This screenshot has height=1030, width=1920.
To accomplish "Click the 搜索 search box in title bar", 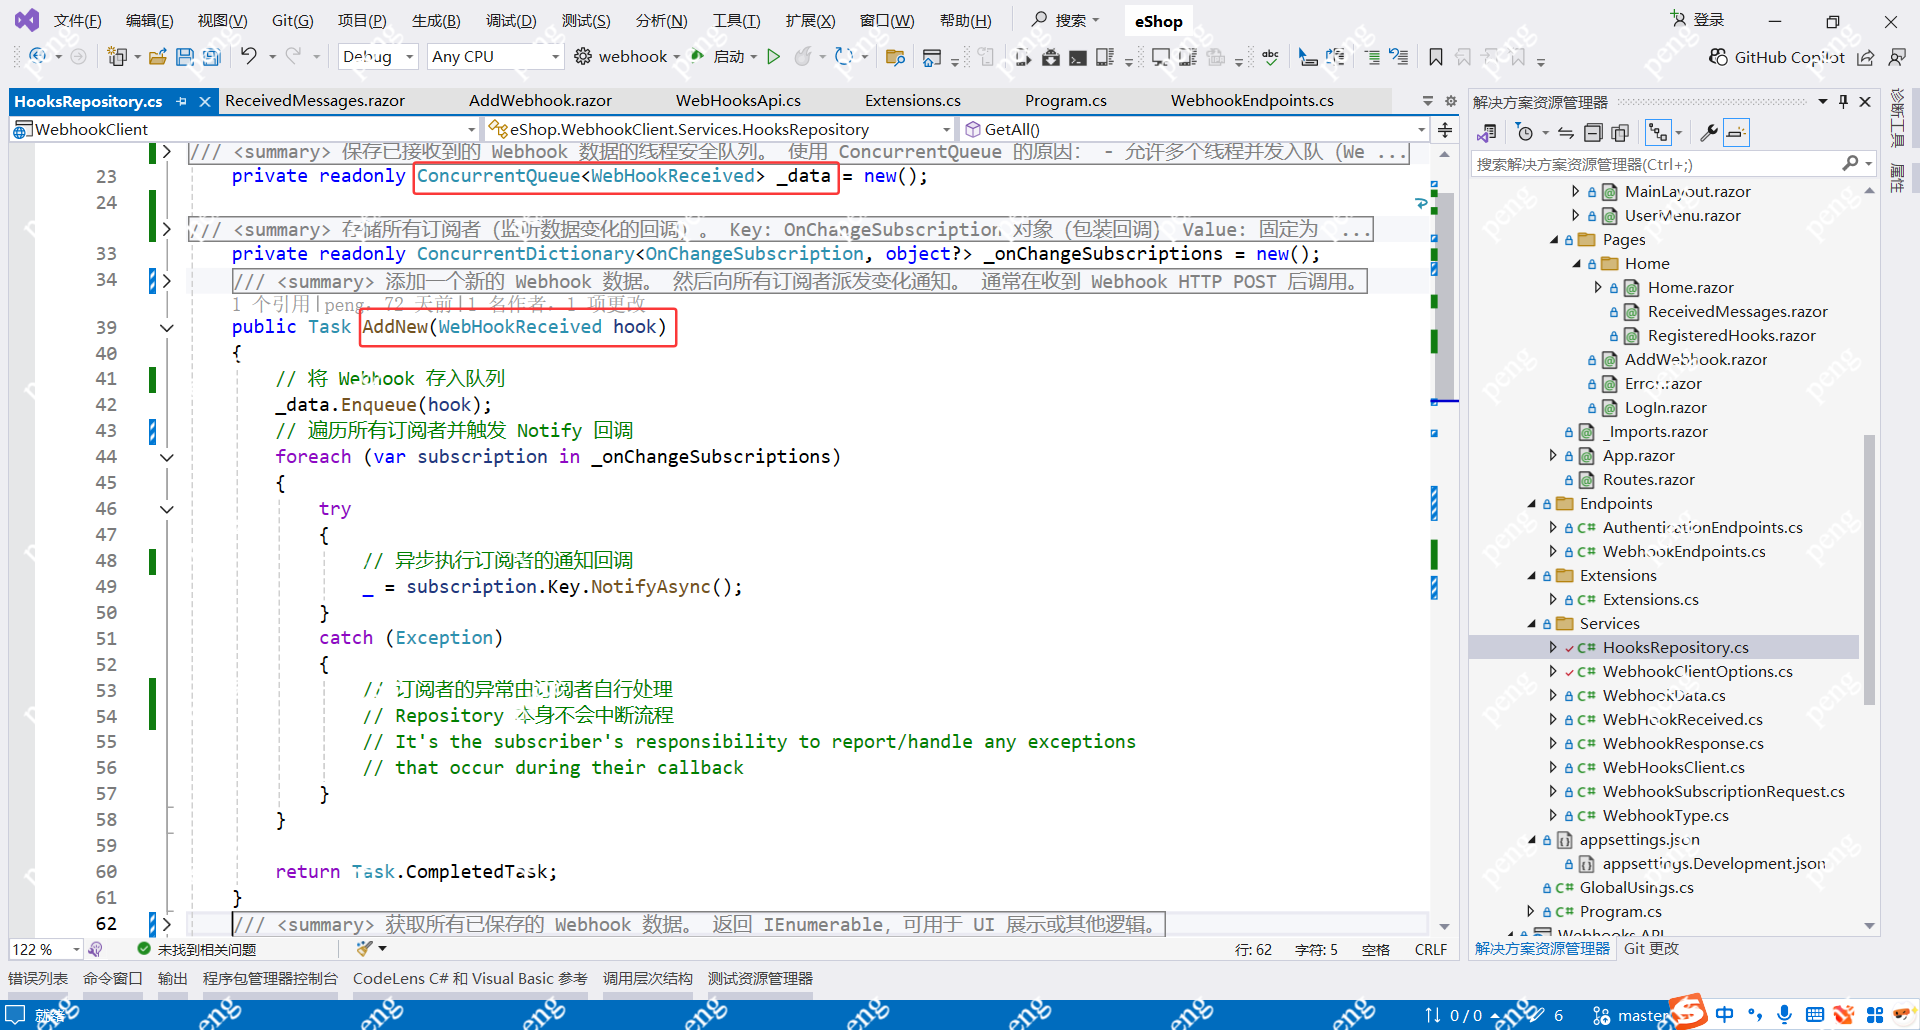I will point(1066,20).
